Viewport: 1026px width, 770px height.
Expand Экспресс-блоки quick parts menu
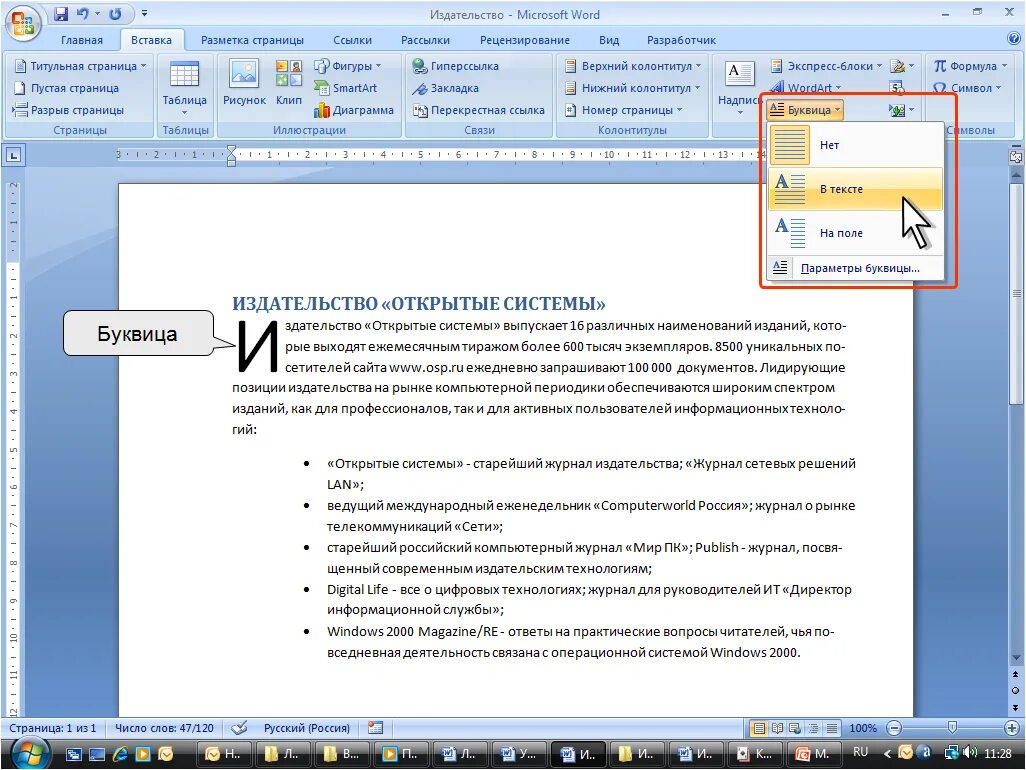(827, 66)
